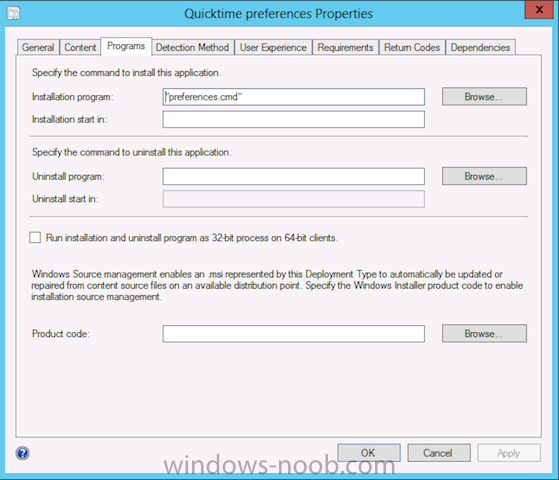Switch to the General tab
This screenshot has width=559, height=480.
[x=38, y=47]
